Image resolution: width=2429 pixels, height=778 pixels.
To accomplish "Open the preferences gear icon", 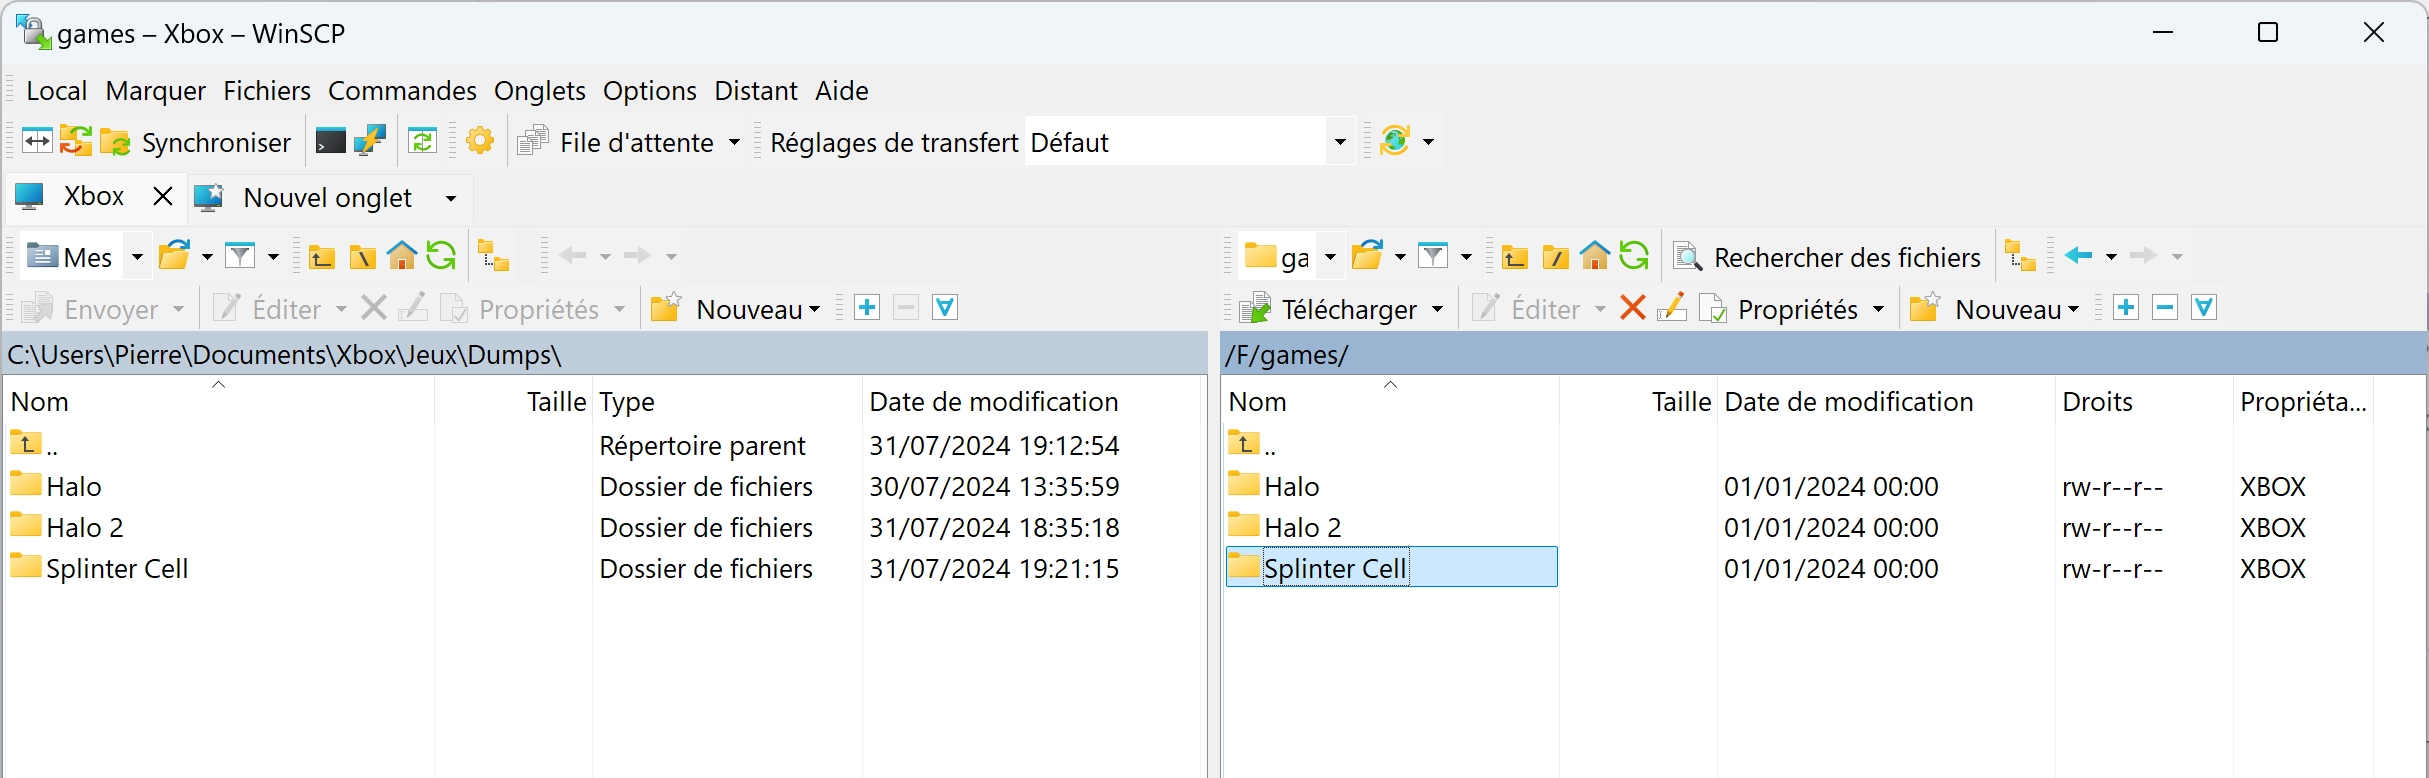I will 480,142.
